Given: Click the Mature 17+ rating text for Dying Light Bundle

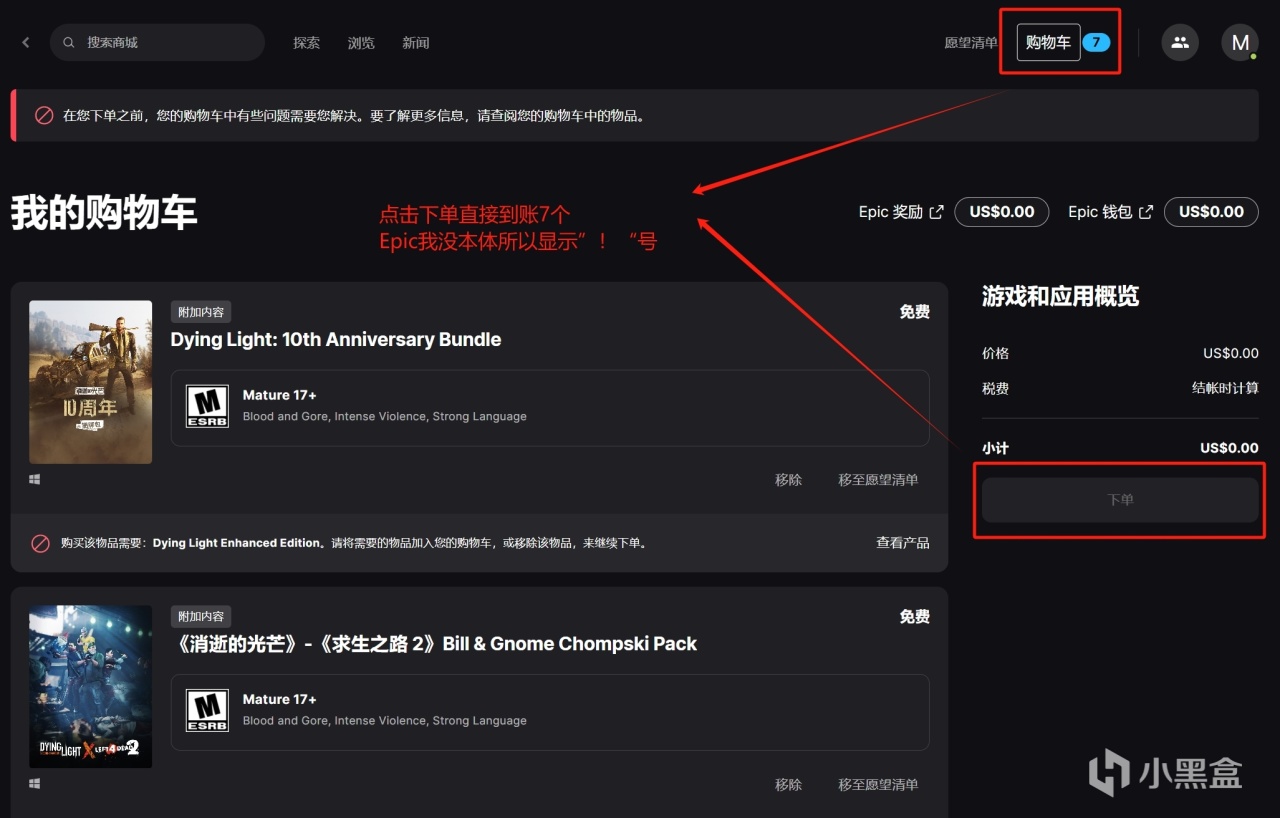Looking at the screenshot, I should click(280, 395).
